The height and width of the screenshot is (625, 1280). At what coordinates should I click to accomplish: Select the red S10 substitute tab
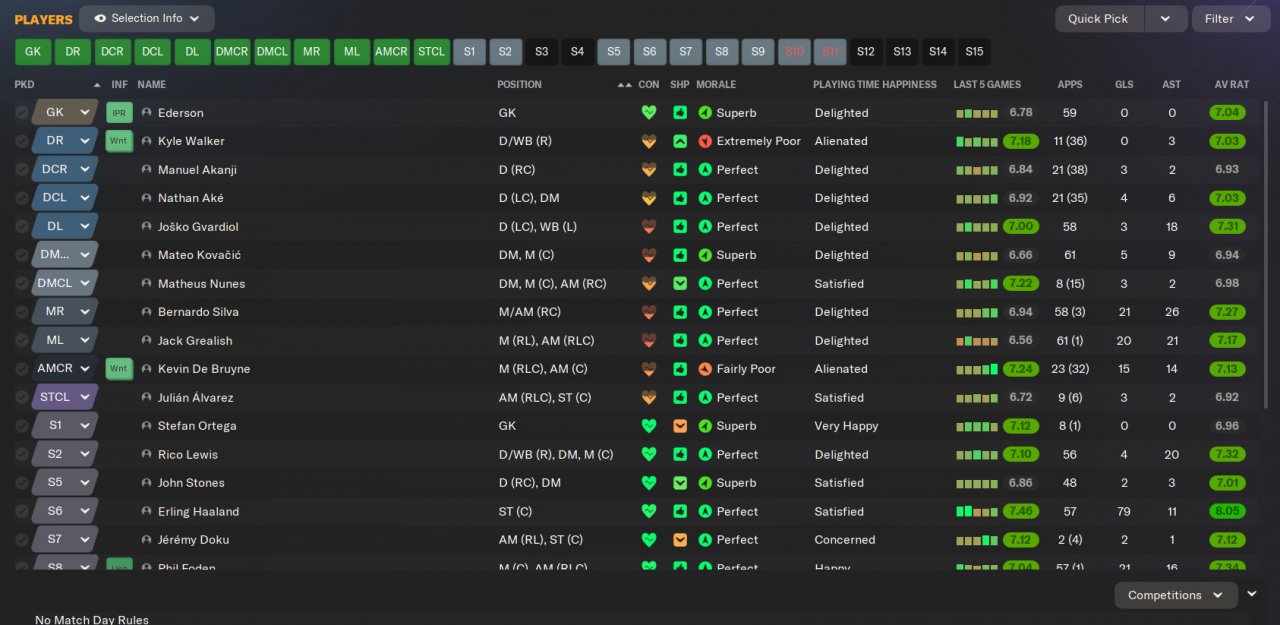[794, 52]
